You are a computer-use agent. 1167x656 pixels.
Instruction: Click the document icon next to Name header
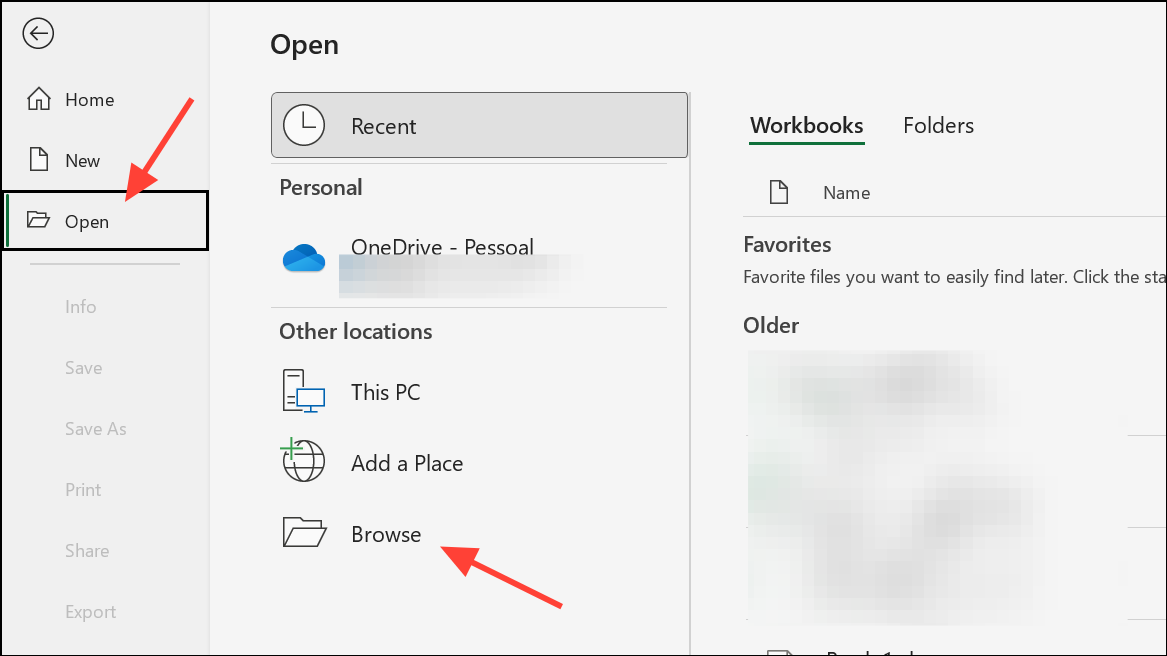tap(779, 191)
